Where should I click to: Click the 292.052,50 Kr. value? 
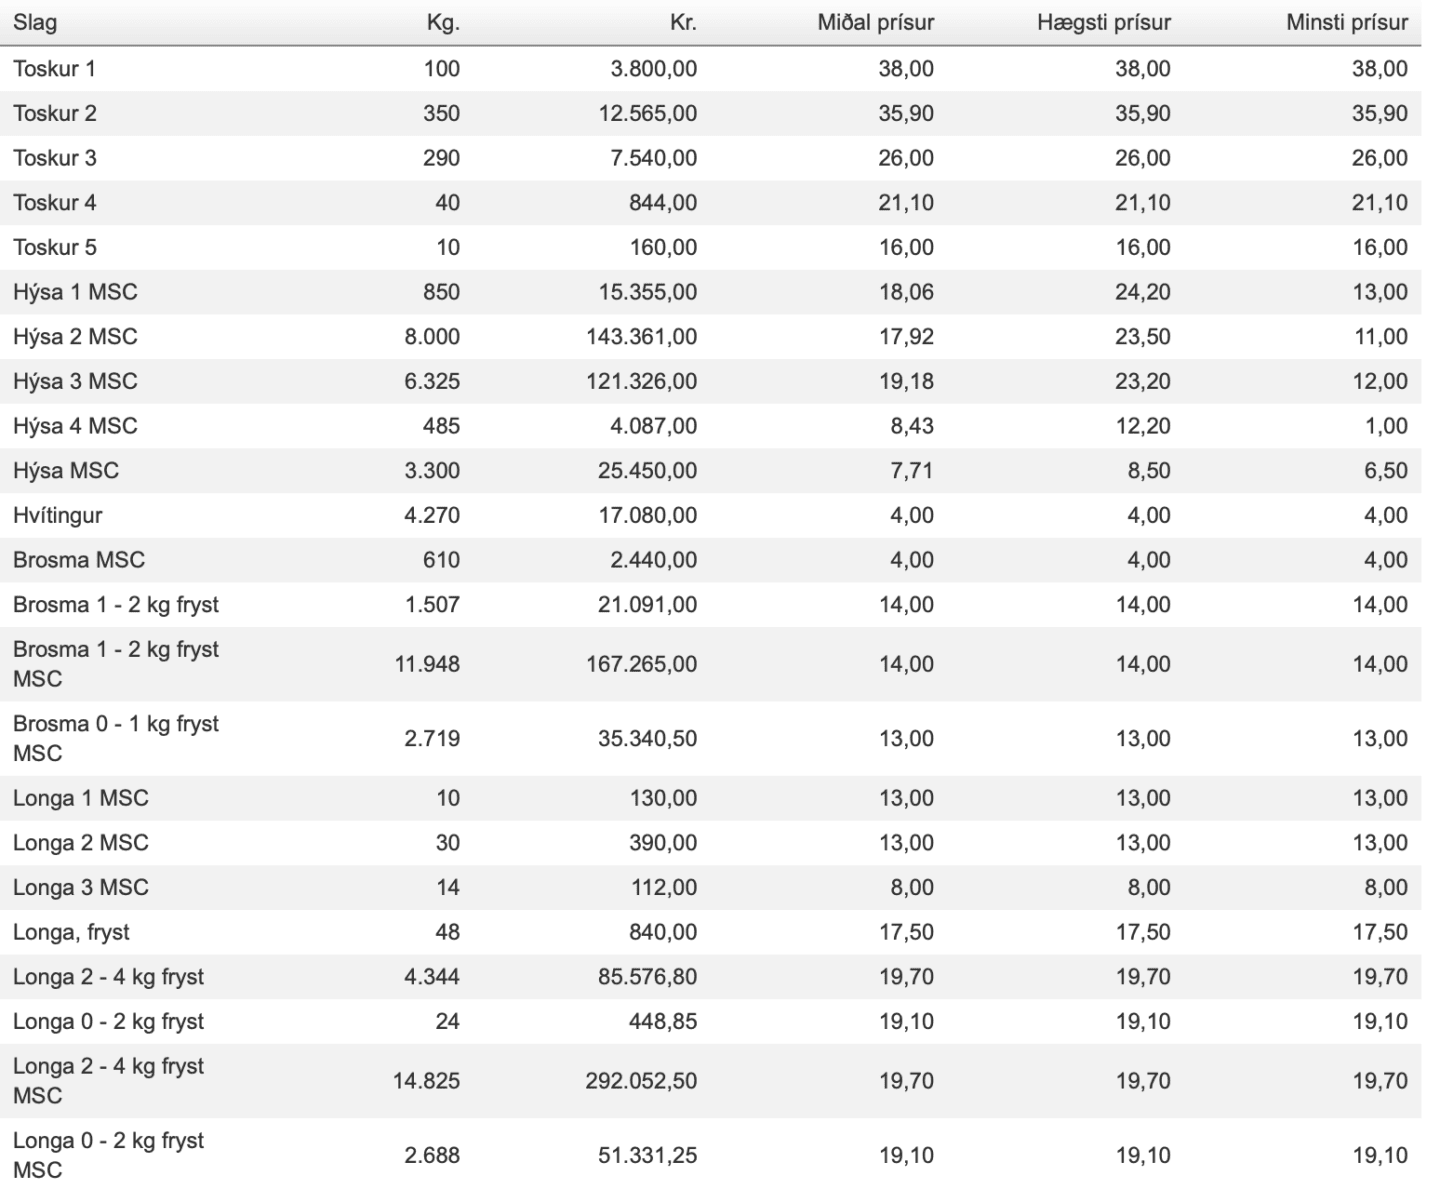point(641,1081)
